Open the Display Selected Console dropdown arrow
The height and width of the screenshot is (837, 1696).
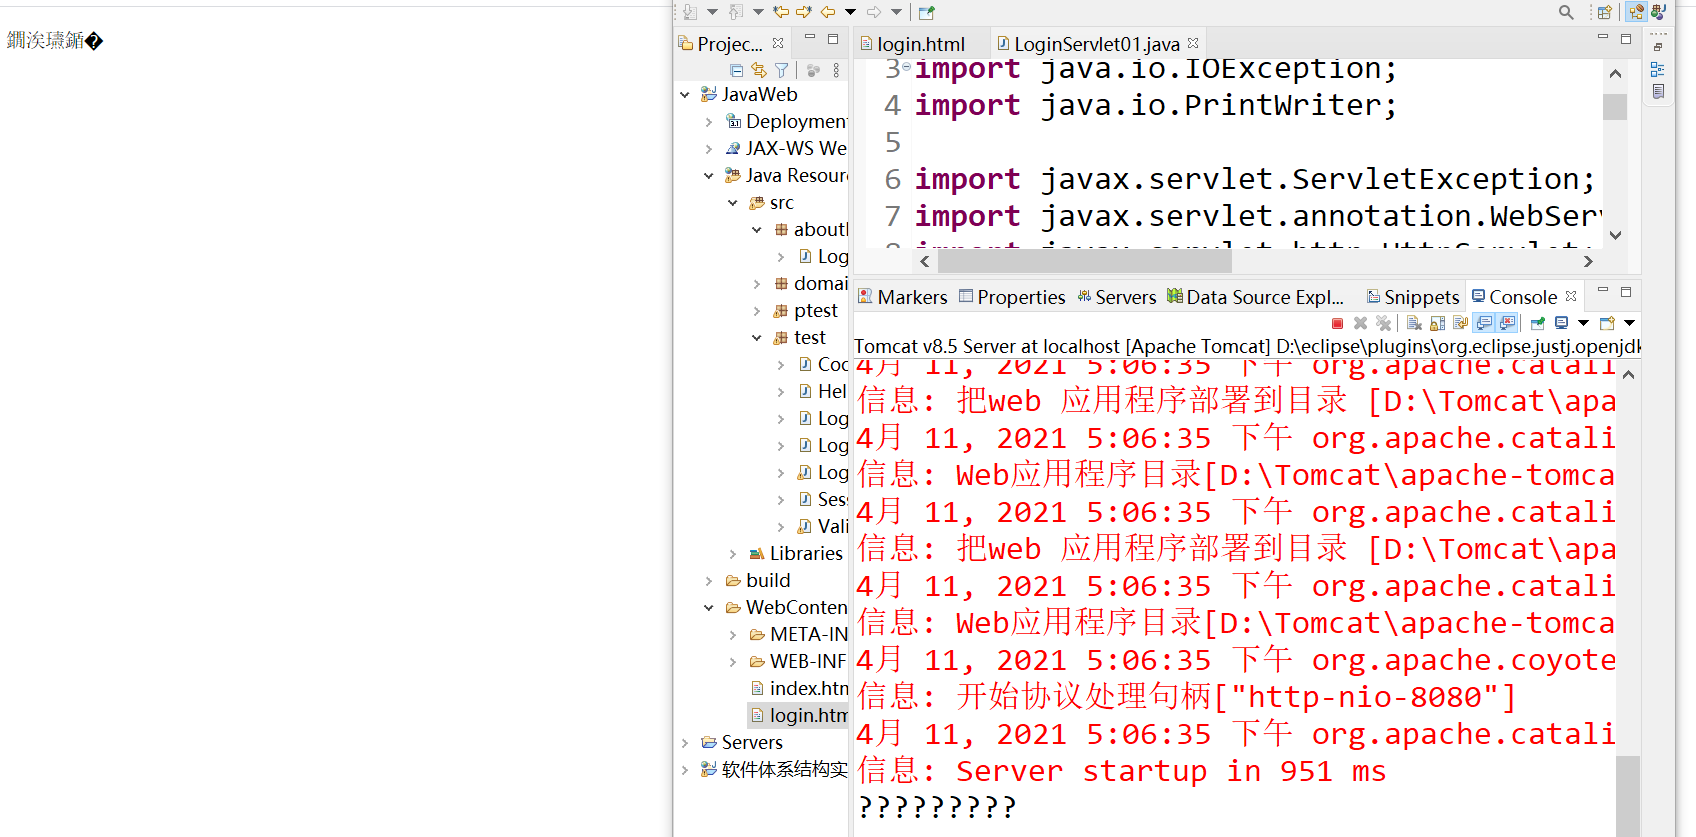tap(1583, 323)
